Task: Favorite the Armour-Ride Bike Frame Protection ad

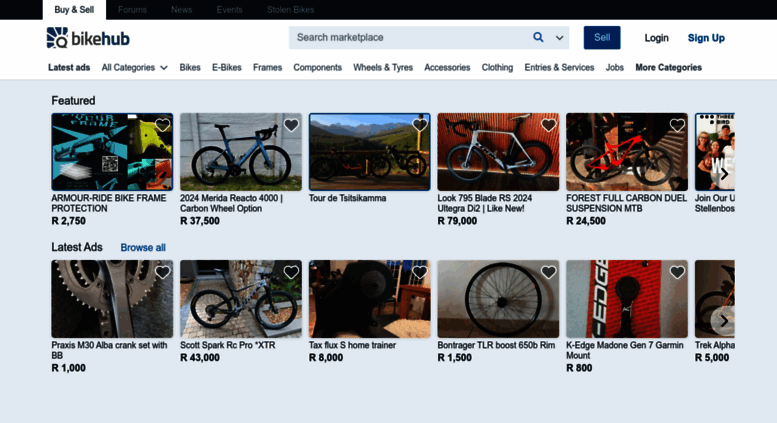Action: pyautogui.click(x=163, y=125)
